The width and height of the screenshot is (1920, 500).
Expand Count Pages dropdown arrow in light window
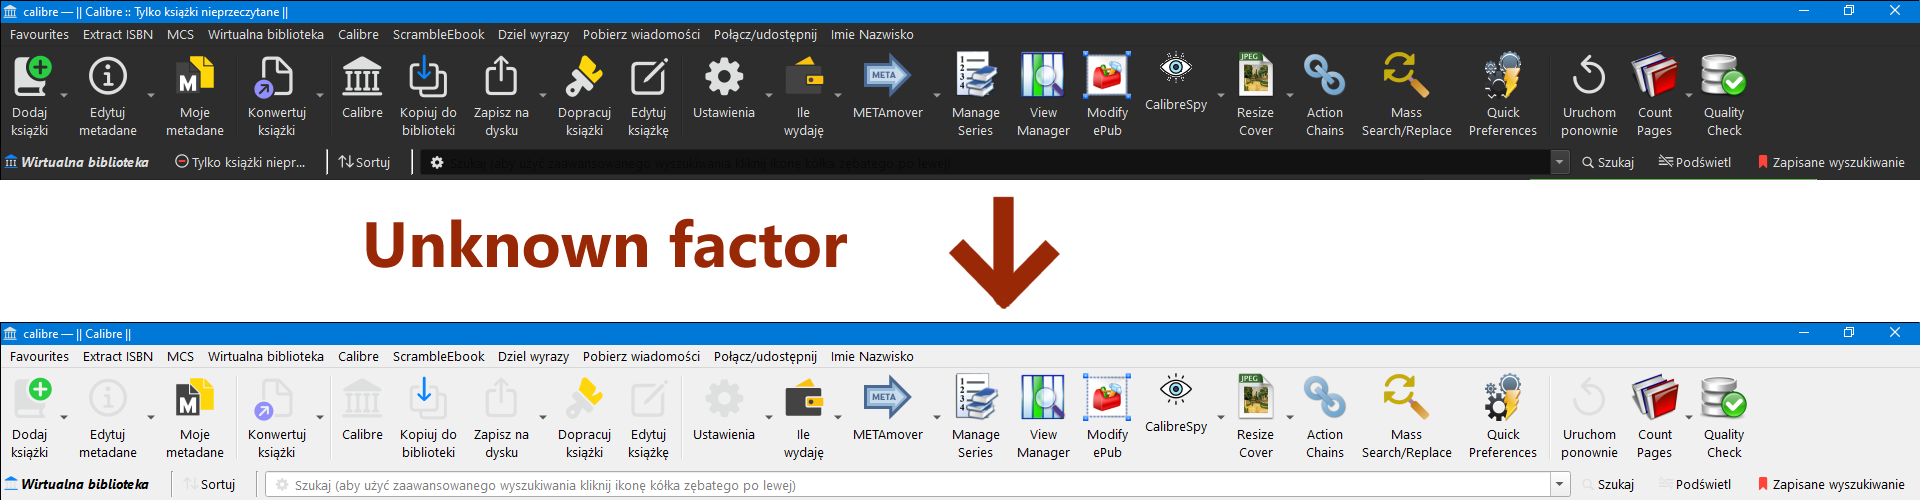tap(1689, 418)
